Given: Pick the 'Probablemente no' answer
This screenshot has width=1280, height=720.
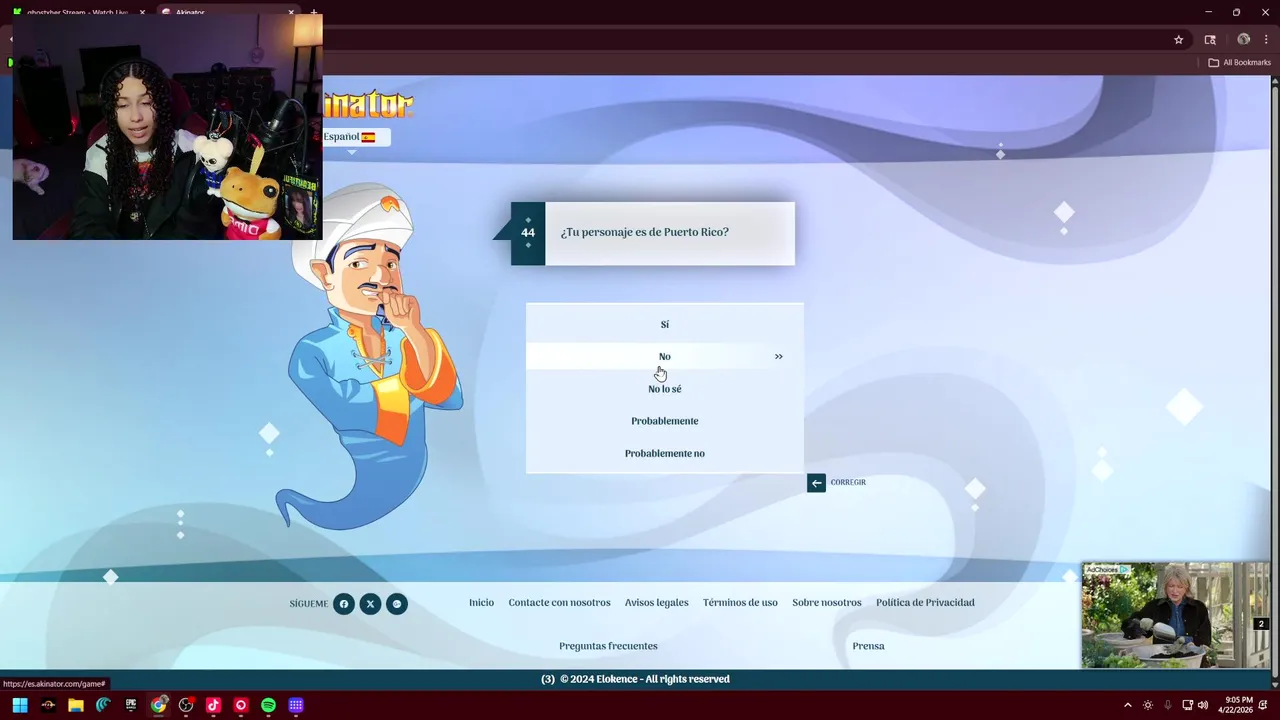Looking at the screenshot, I should 664,453.
